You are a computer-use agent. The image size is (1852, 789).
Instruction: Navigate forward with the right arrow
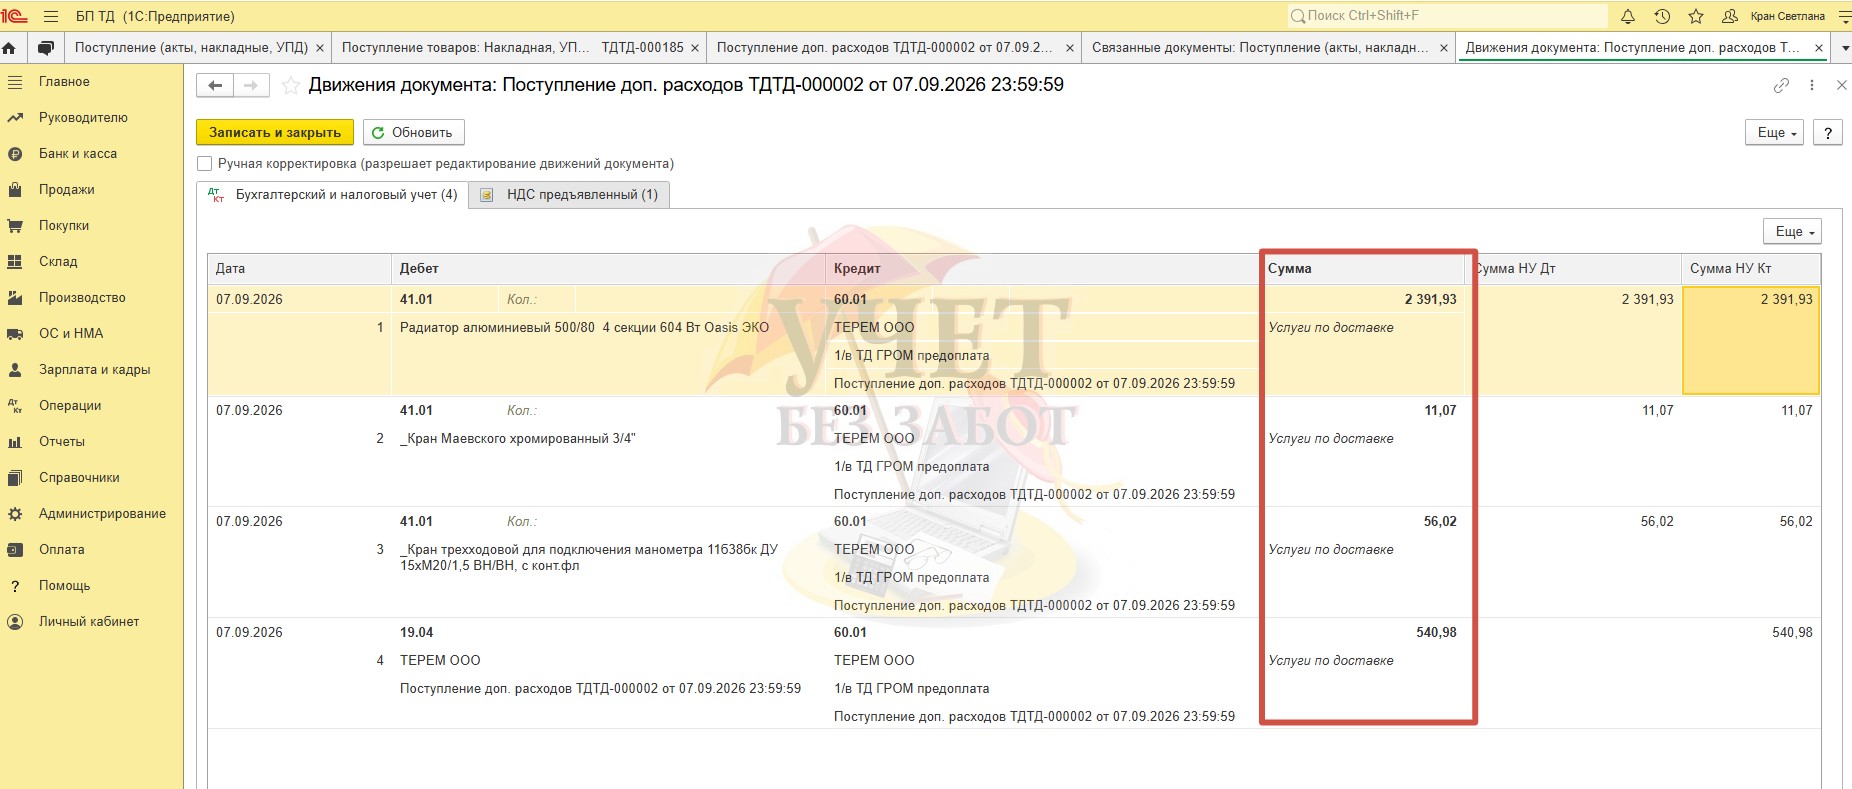click(251, 86)
